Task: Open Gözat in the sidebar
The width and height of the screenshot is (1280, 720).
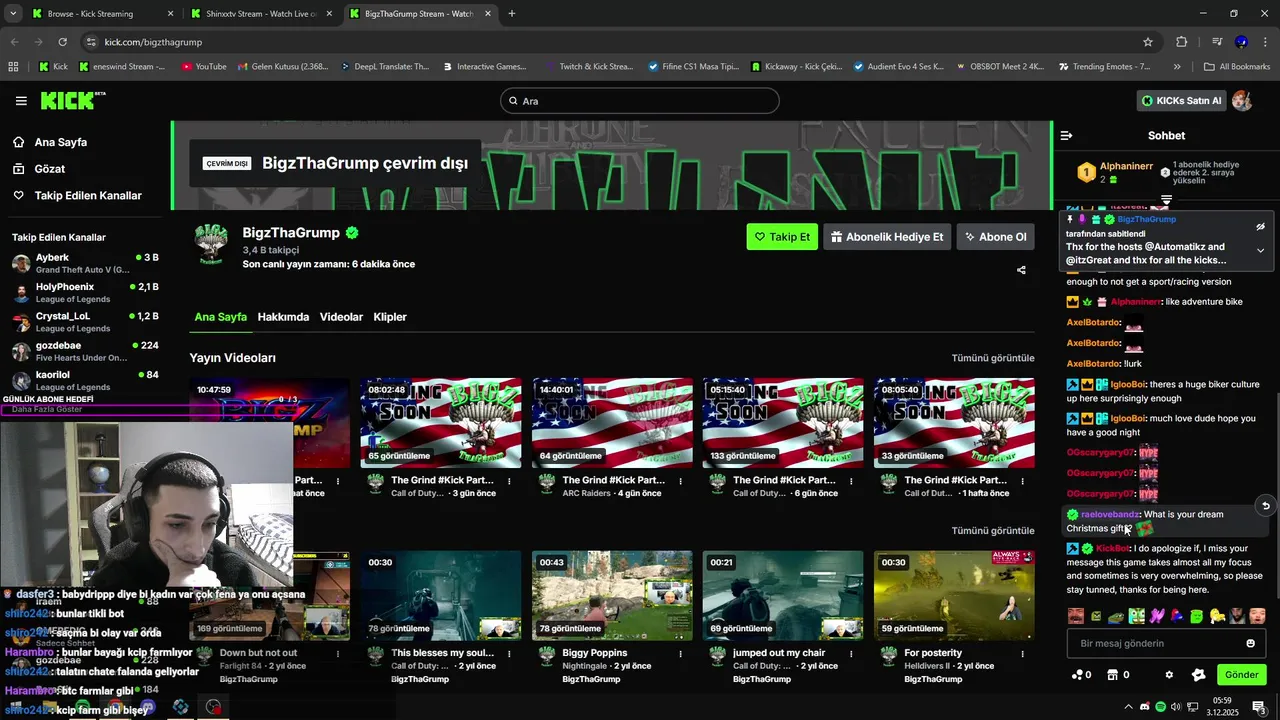Action: (x=49, y=169)
